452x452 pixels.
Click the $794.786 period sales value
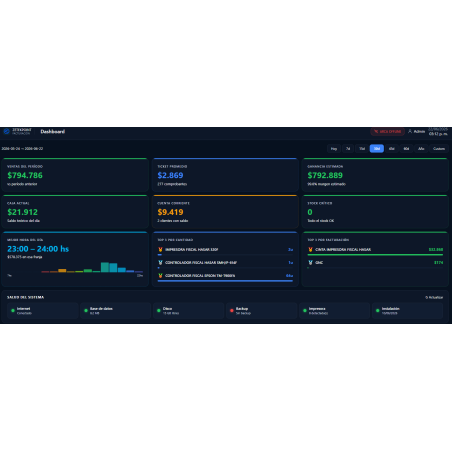tap(25, 175)
